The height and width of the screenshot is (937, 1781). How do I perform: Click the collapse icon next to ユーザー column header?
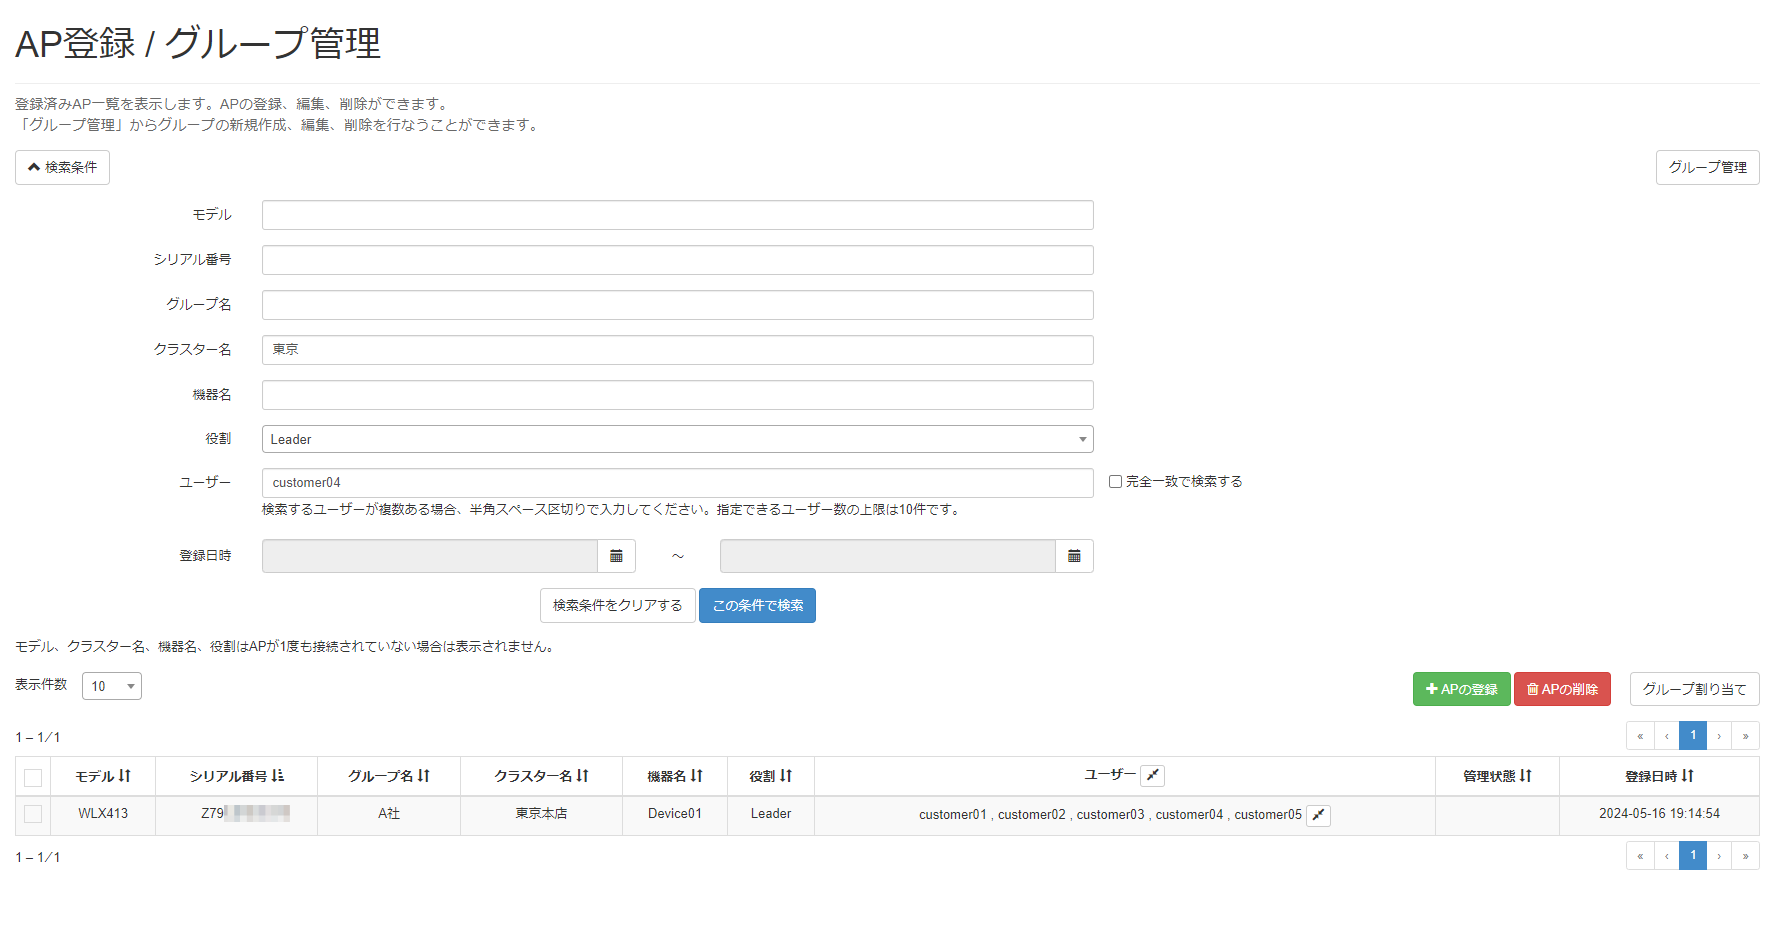coord(1152,775)
